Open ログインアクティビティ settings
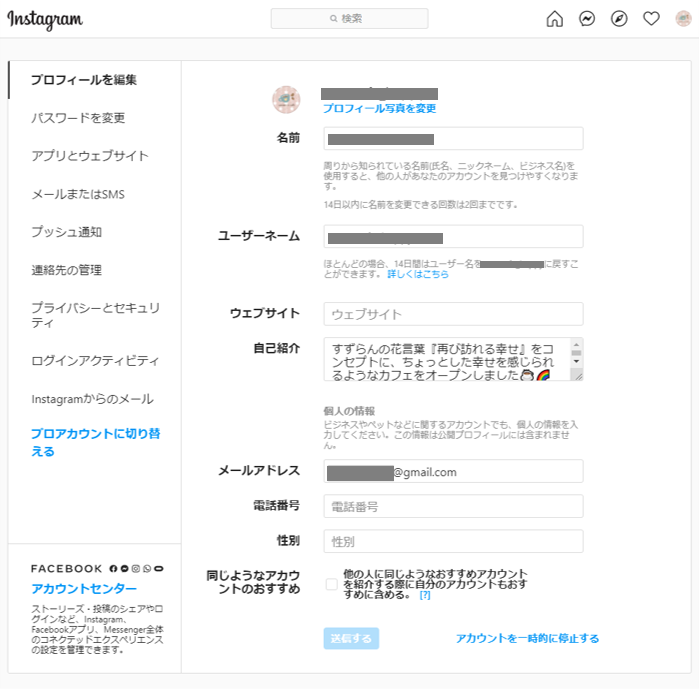Screen dimensions: 699x689 95,361
